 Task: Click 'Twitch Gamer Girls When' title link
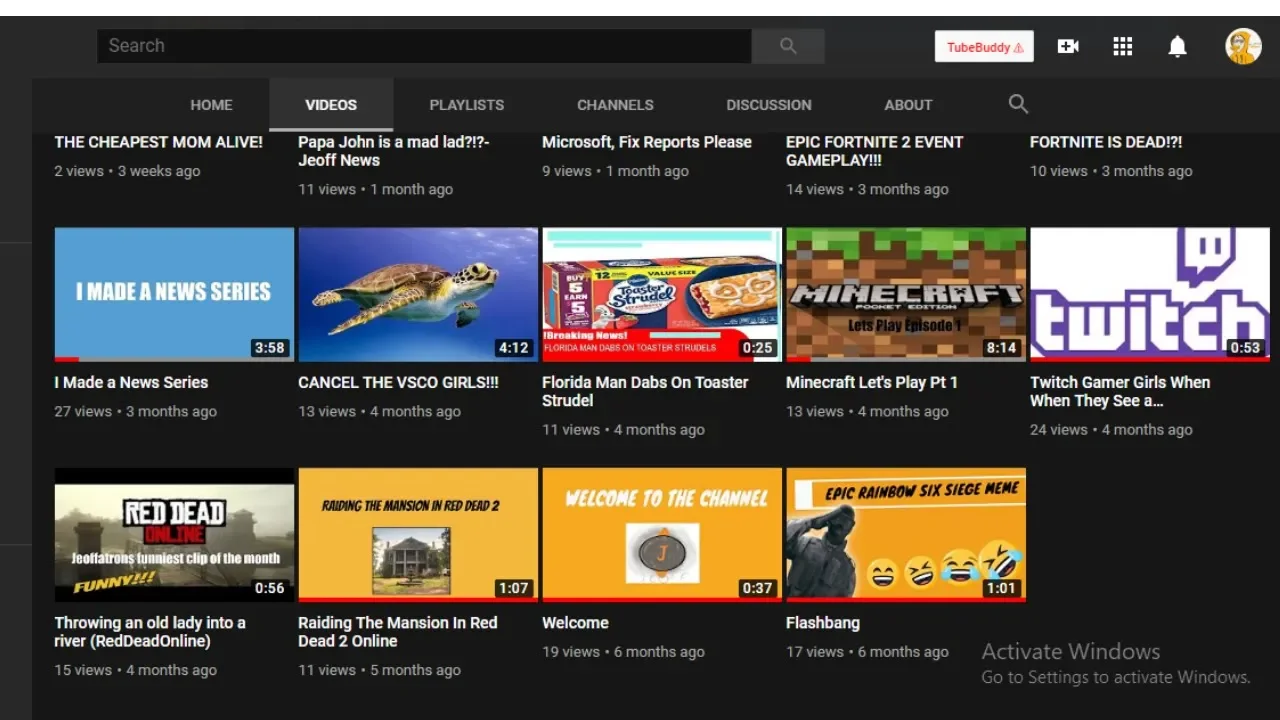(1120, 391)
